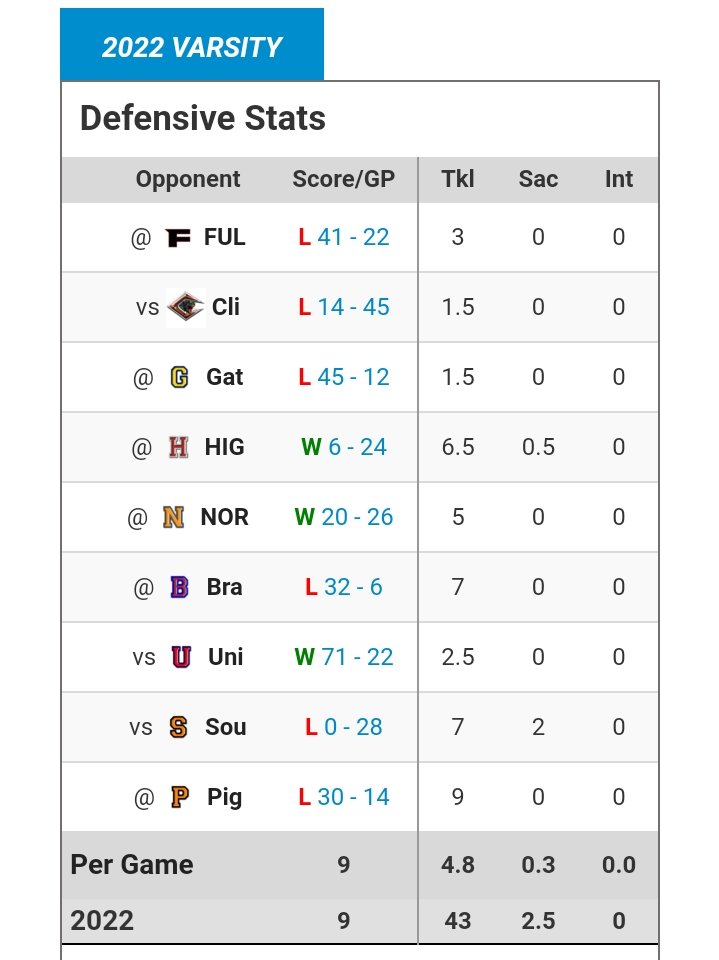This screenshot has height=960, width=719.
Task: Open the L 0 - 28 game score
Action: (x=344, y=727)
